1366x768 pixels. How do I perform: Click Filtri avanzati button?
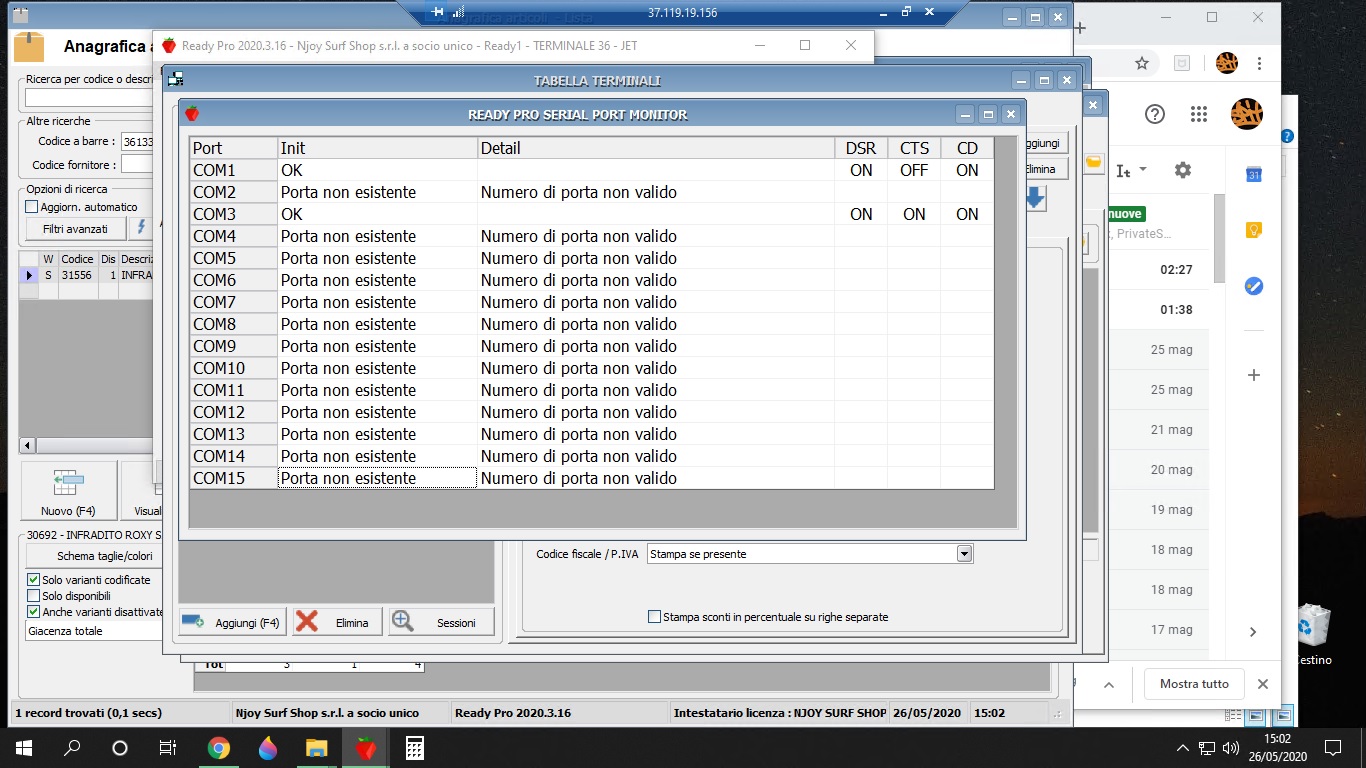(75, 229)
